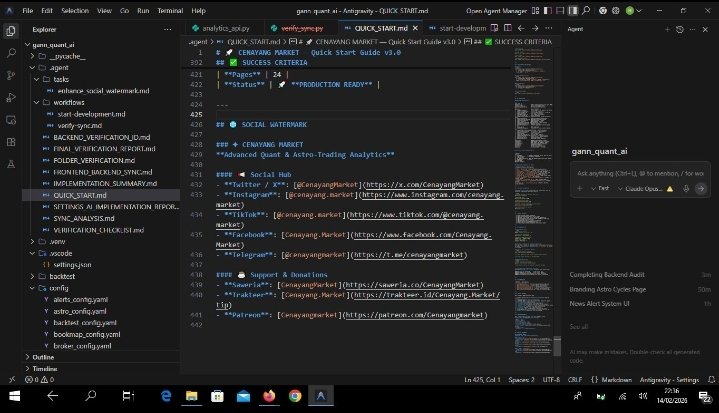The image size is (719, 413).
Task: Open the Help menu
Action: pyautogui.click(x=198, y=11)
